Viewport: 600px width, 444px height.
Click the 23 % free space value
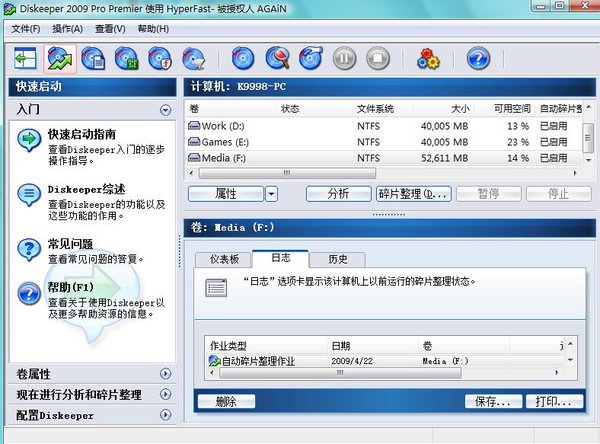click(x=518, y=142)
